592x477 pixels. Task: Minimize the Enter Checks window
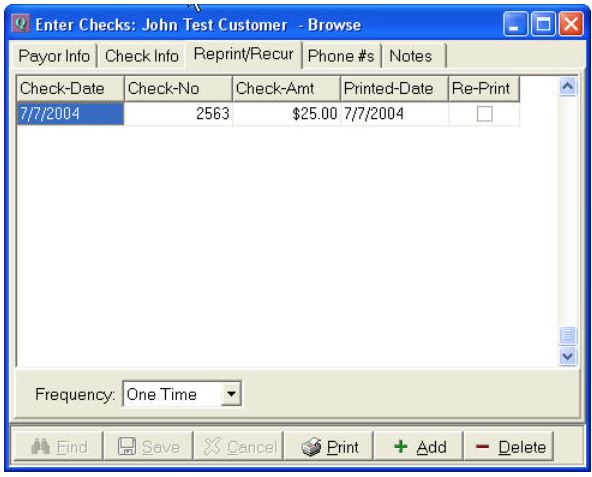(x=515, y=23)
